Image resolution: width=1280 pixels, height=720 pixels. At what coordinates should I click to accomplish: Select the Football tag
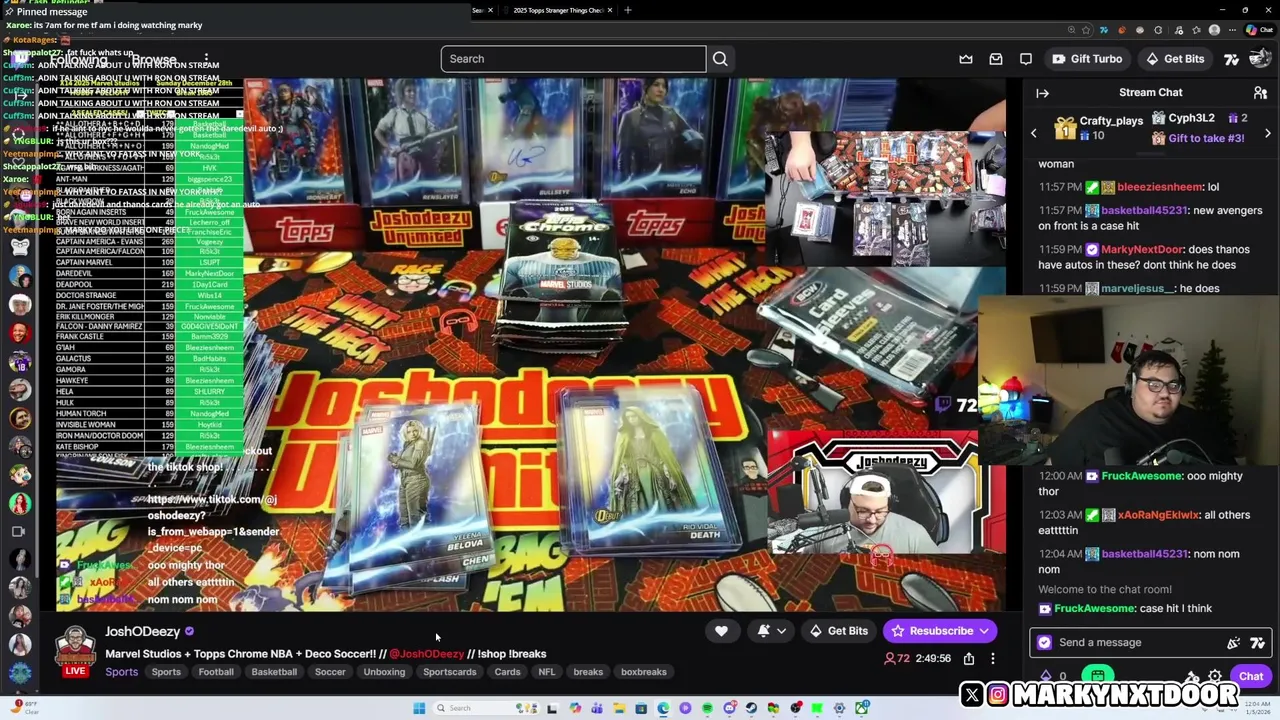coord(216,672)
